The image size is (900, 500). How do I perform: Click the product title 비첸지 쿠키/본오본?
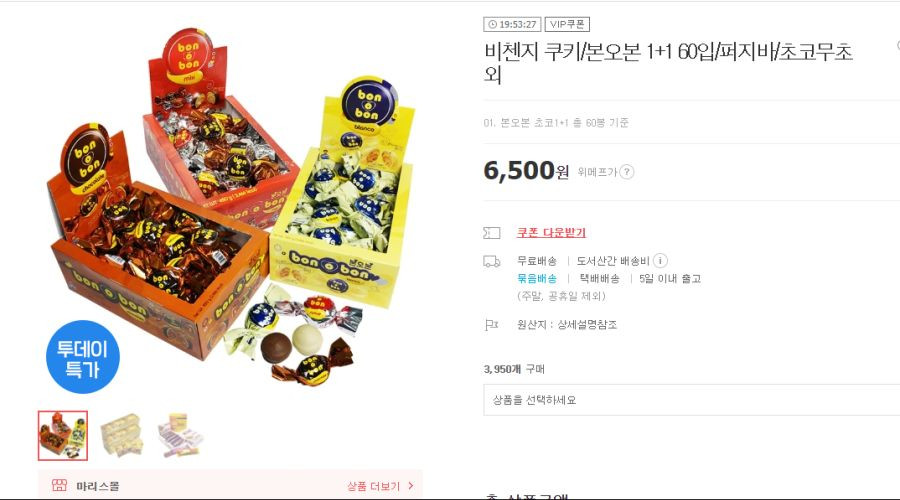(x=668, y=63)
